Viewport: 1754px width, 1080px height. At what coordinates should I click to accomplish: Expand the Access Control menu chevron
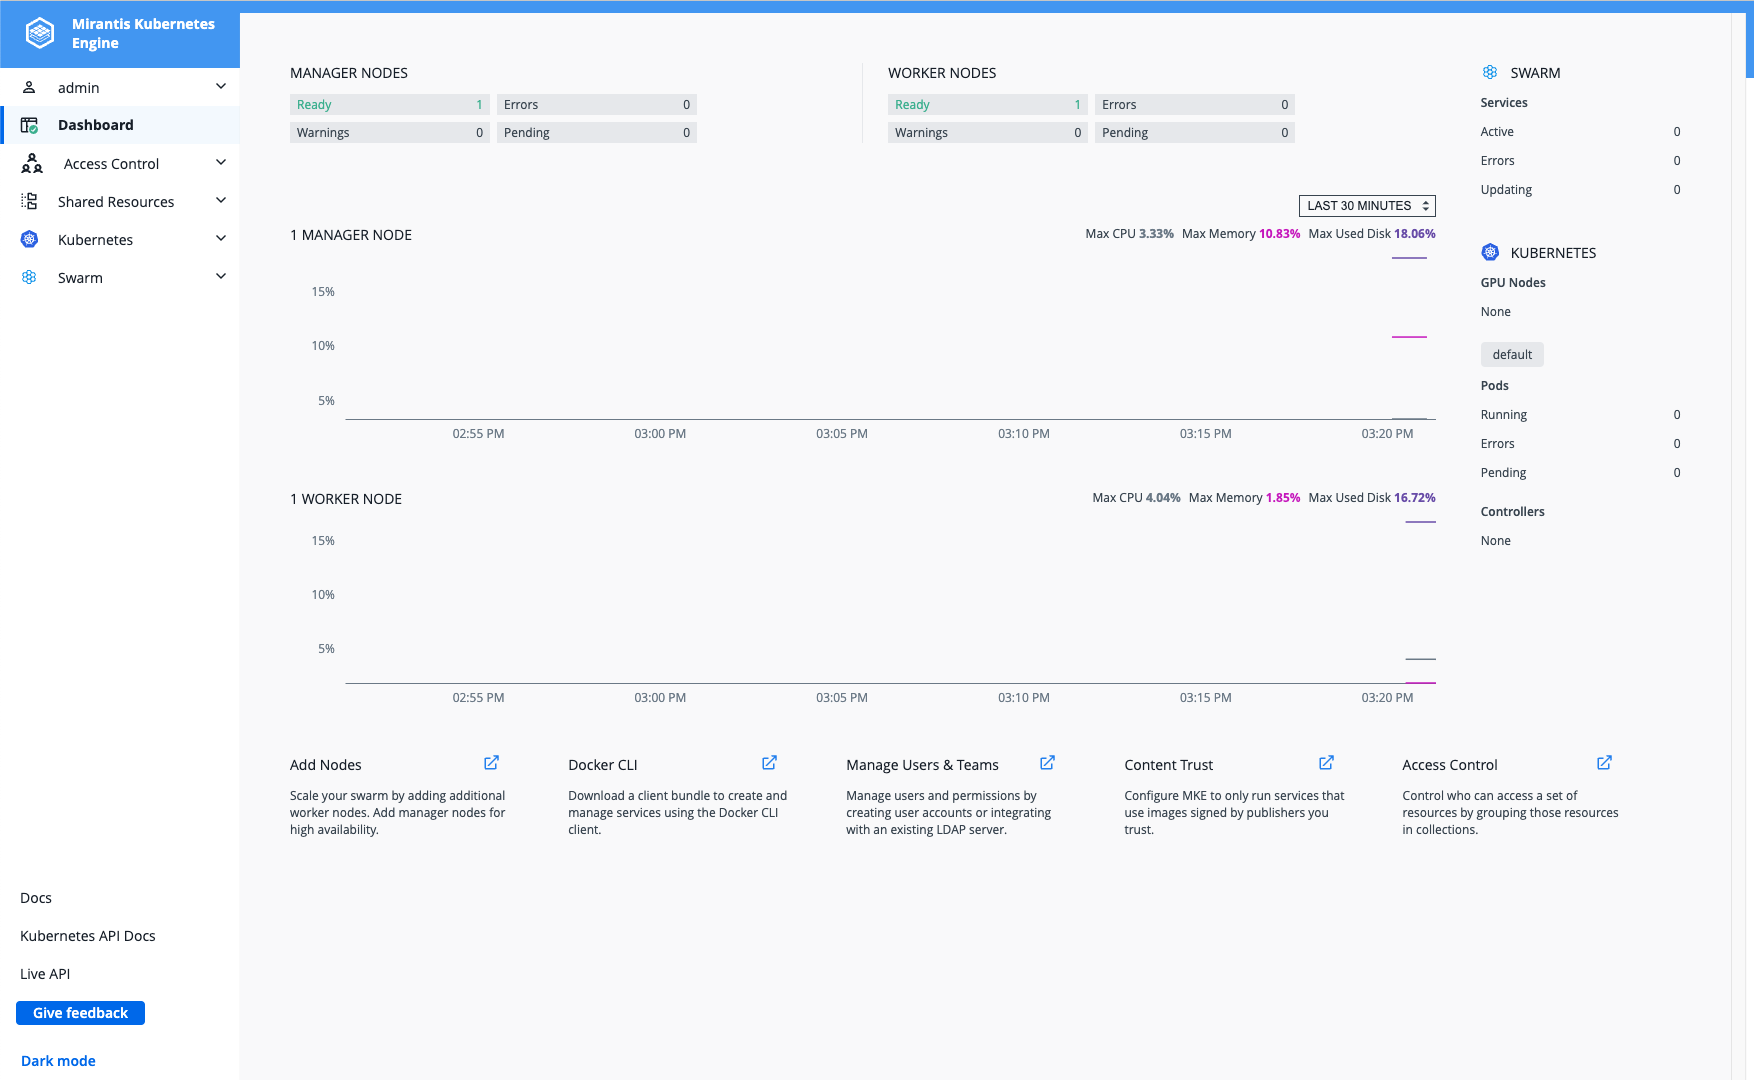221,162
